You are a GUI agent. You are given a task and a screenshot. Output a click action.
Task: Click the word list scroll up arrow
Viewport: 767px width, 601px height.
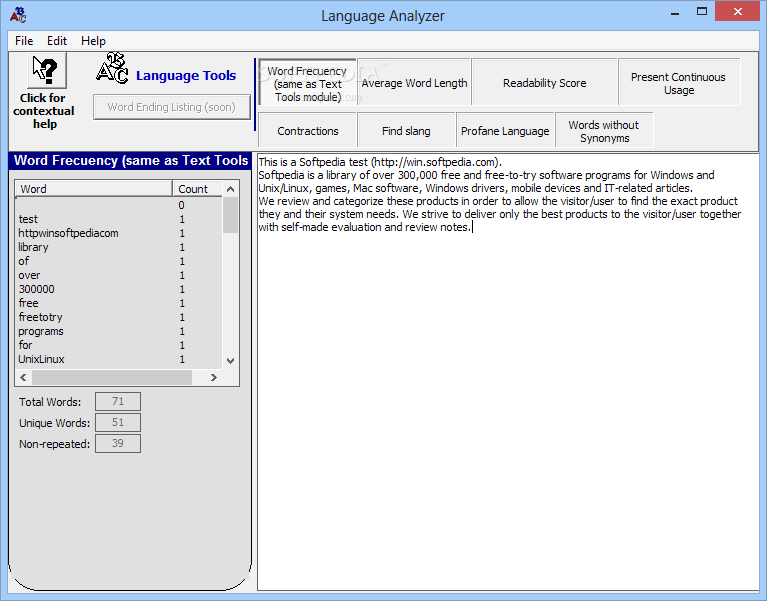(230, 189)
